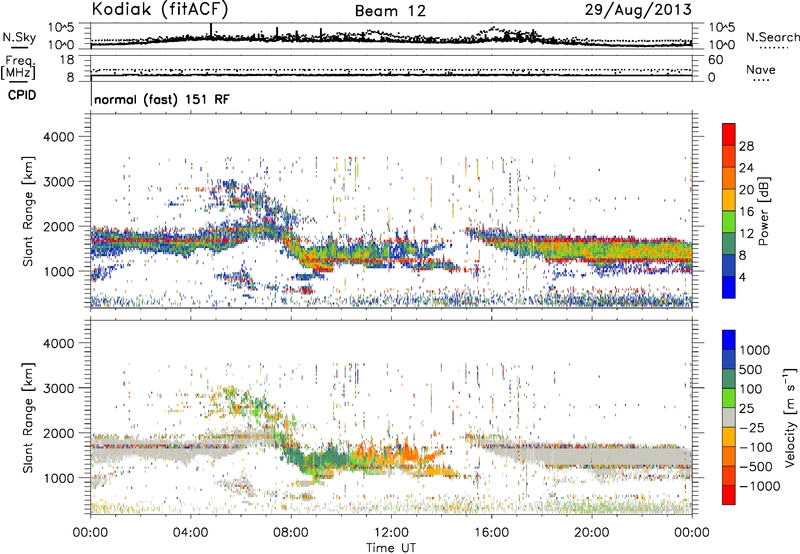Viewport: 800px width, 554px height.
Task: Click the "10^5" tick beside N.Sky
Action: tap(61, 27)
